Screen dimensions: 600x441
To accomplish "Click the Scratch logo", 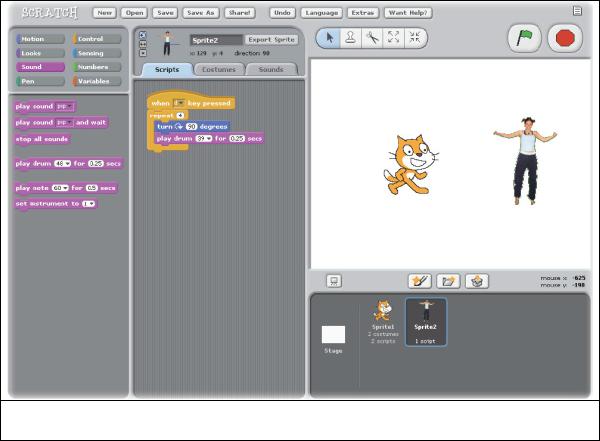I will pos(49,13).
